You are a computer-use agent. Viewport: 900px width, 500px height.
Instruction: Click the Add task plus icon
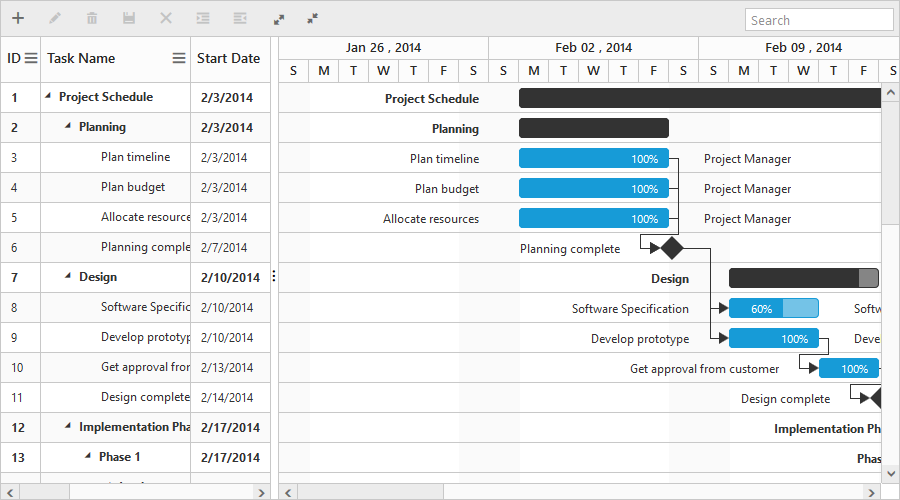click(x=18, y=18)
